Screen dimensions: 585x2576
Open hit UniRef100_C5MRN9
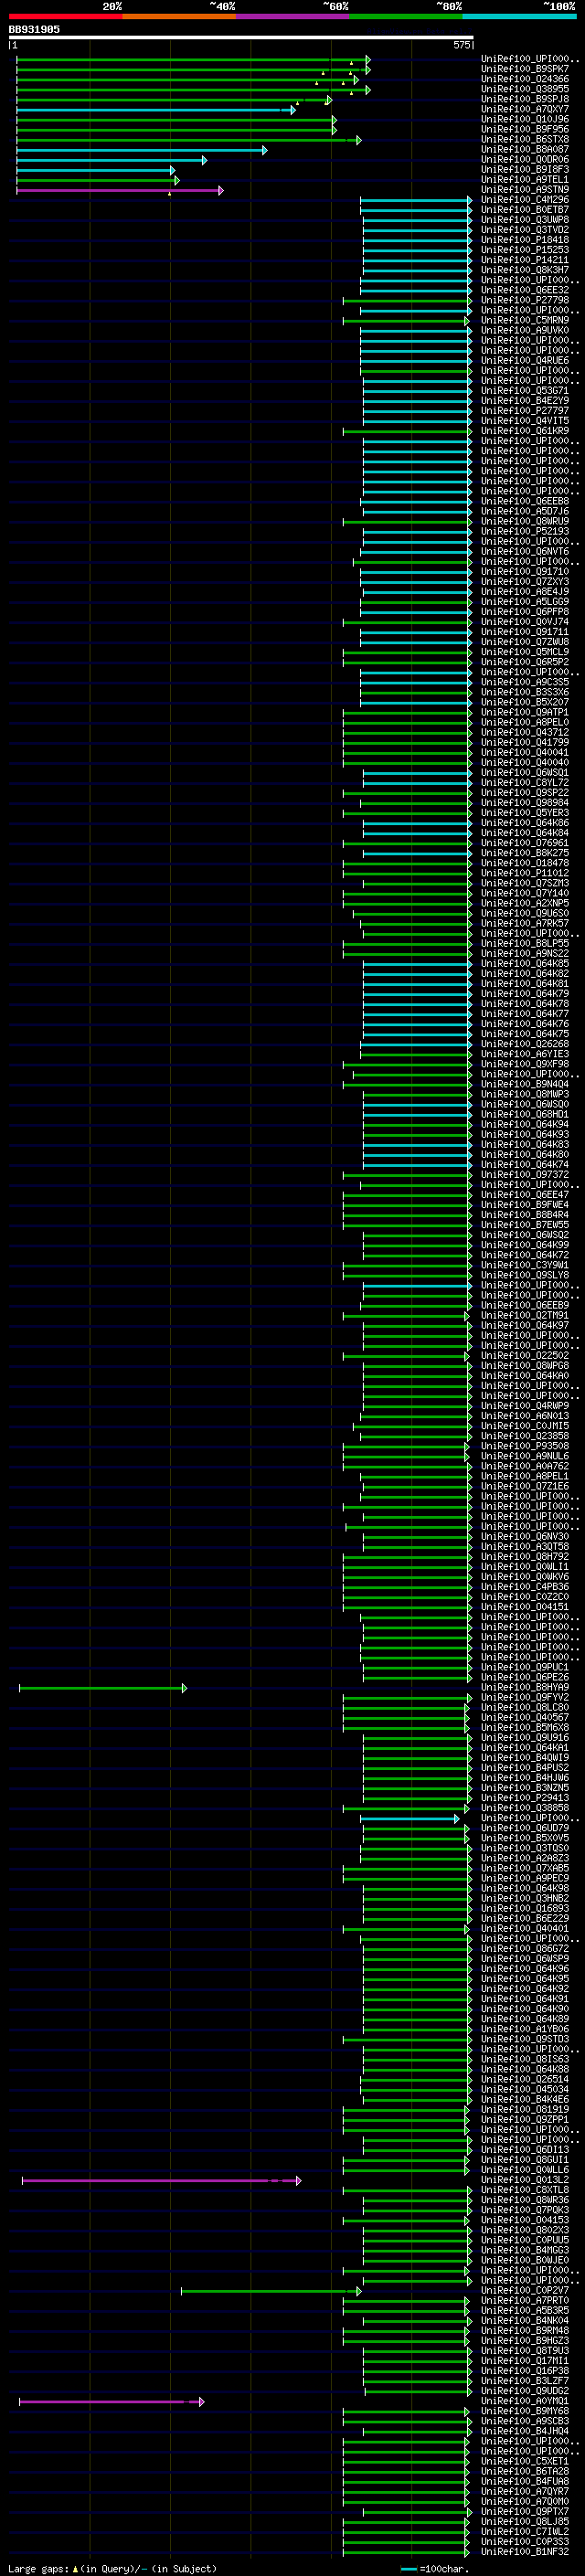pyautogui.click(x=525, y=320)
